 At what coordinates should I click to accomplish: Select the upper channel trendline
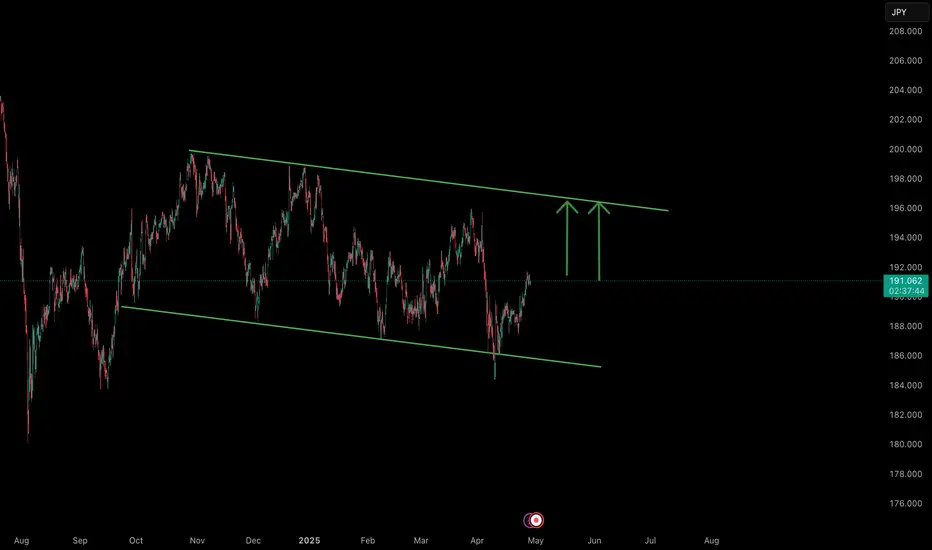click(x=428, y=180)
